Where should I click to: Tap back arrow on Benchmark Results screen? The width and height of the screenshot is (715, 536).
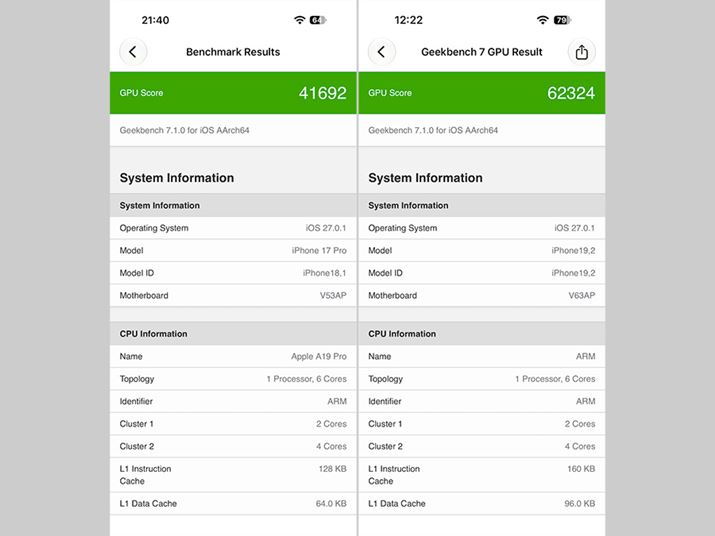133,52
